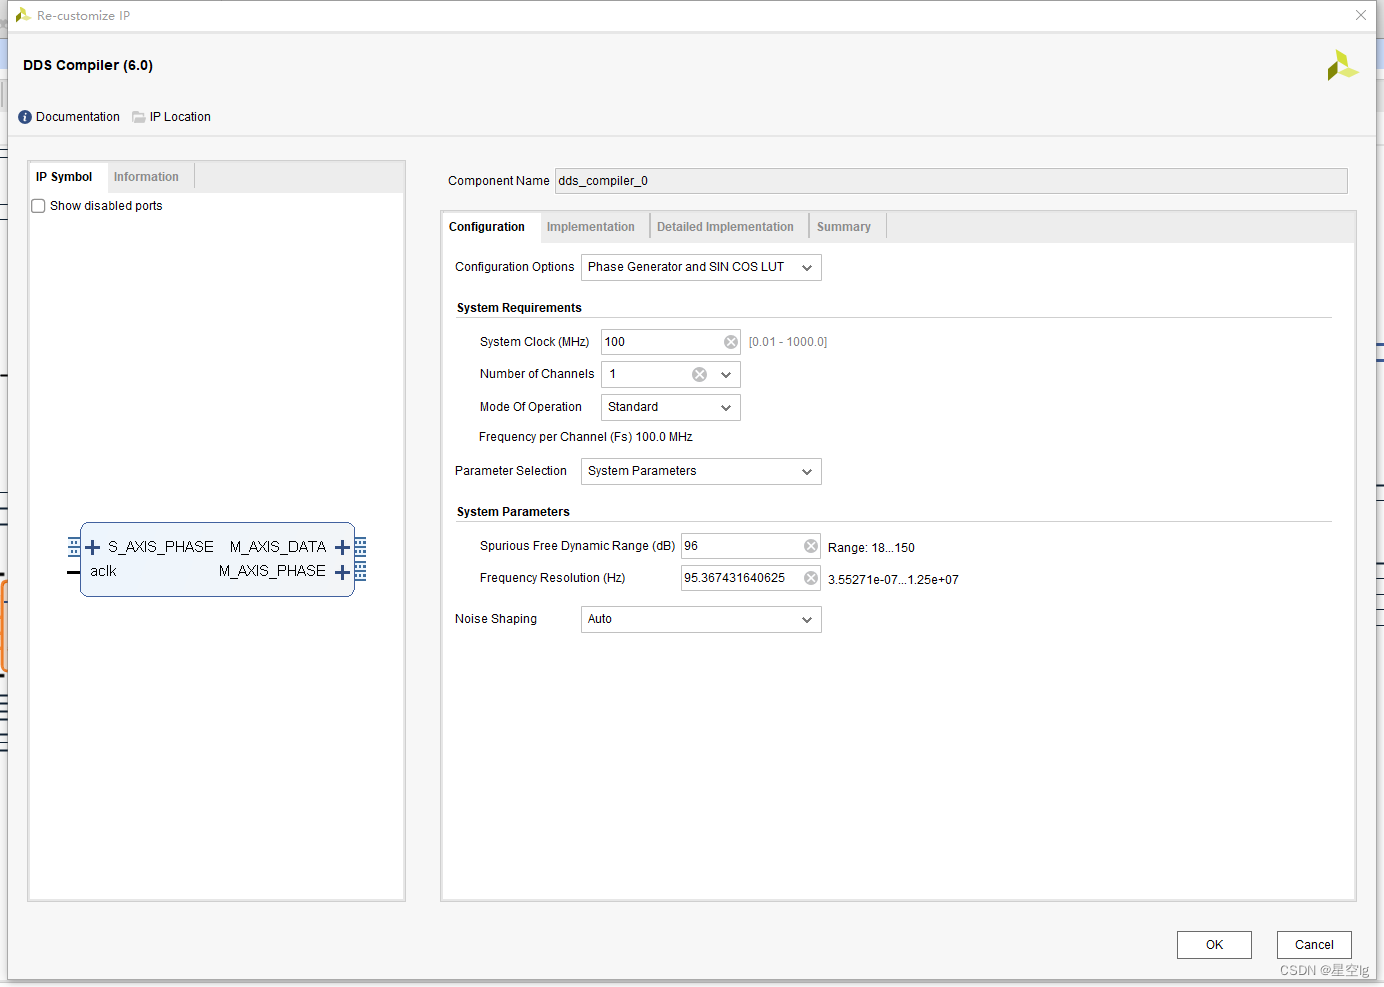
Task: Click the 'Range: 18...150' hint text
Action: (871, 548)
